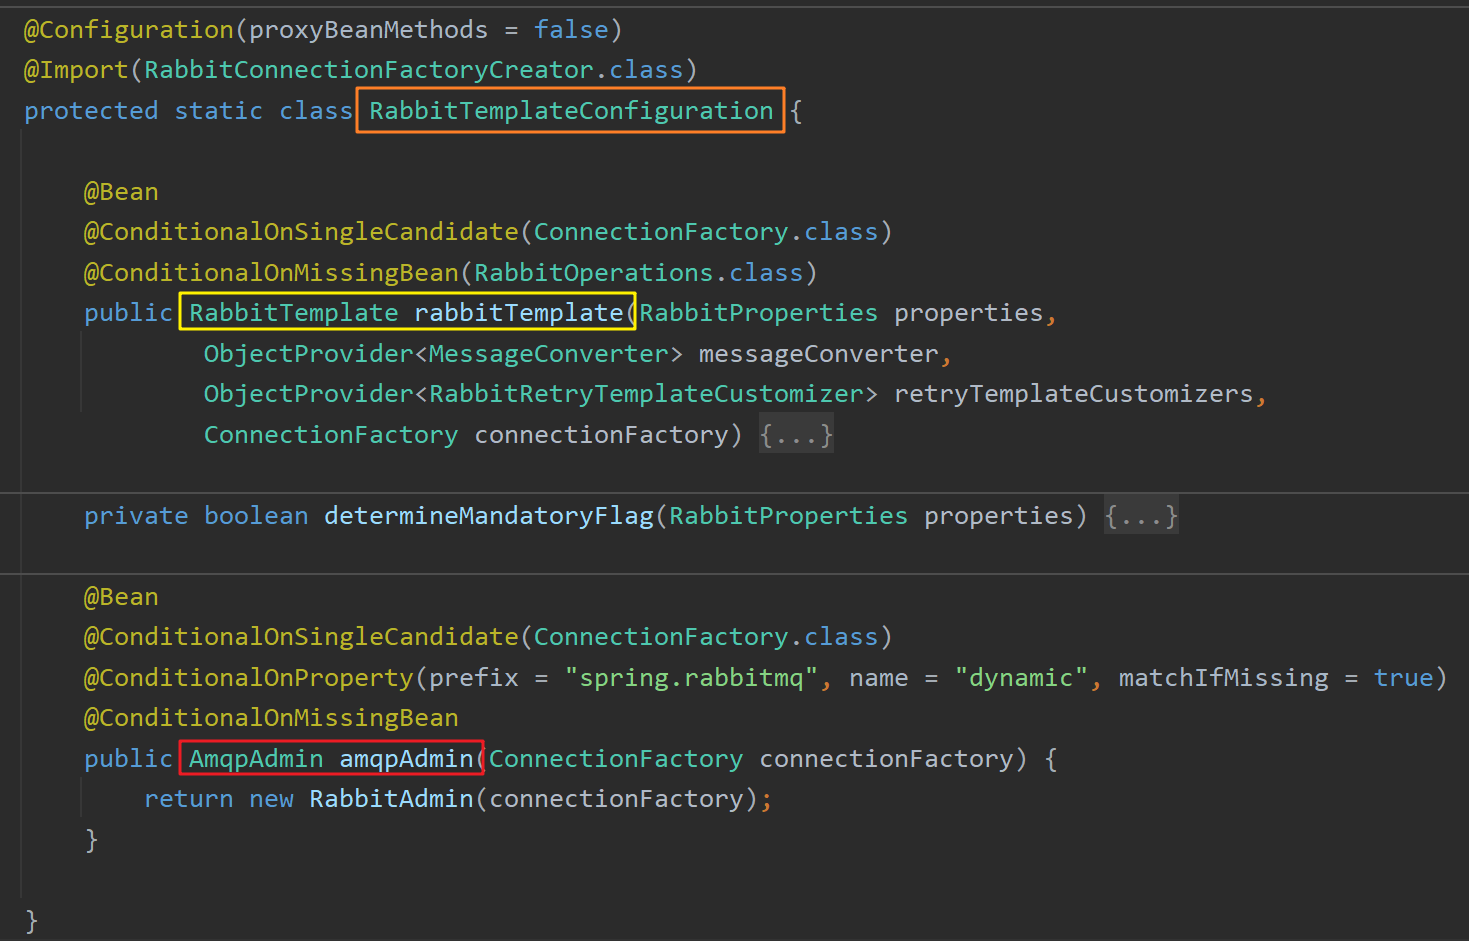Click the @Bean annotation above amqpAdmin
This screenshot has width=1469, height=941.
(x=121, y=597)
